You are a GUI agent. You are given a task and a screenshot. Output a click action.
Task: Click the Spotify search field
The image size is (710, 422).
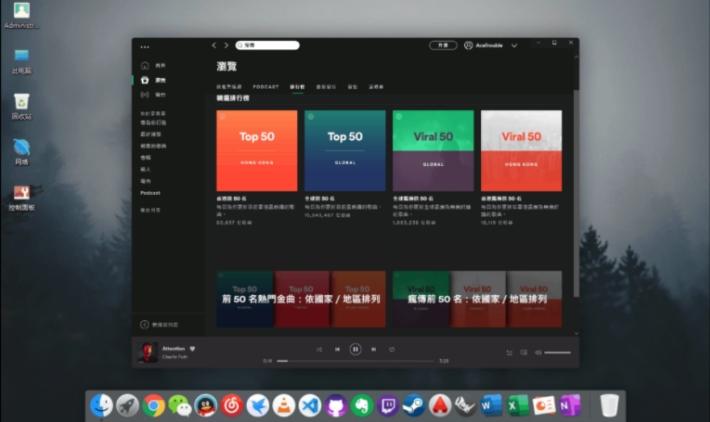coord(267,45)
